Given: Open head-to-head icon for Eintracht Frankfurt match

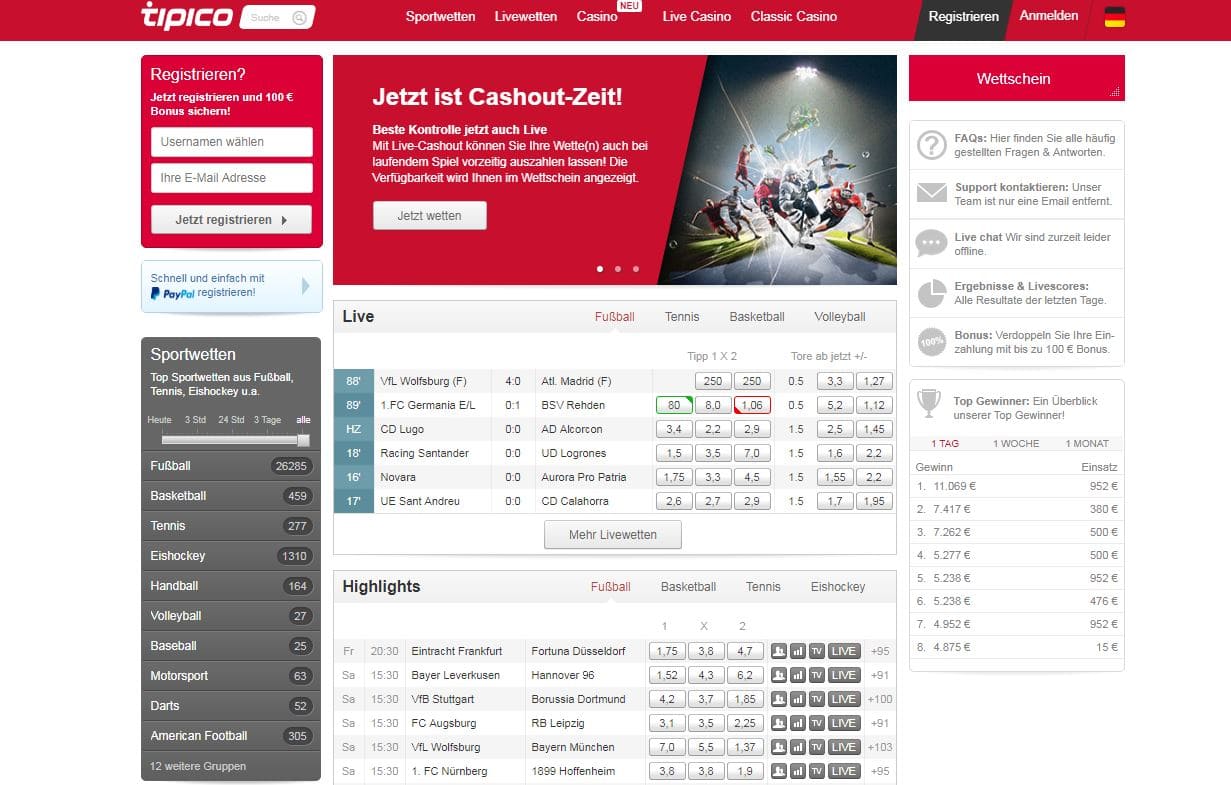Looking at the screenshot, I should tap(779, 651).
